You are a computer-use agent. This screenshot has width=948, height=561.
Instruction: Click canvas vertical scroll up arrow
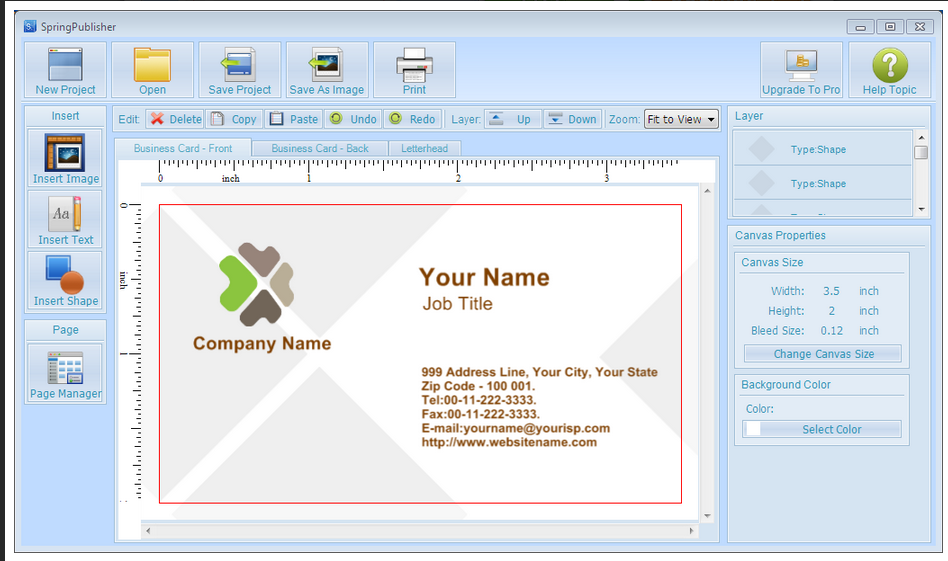(x=707, y=191)
